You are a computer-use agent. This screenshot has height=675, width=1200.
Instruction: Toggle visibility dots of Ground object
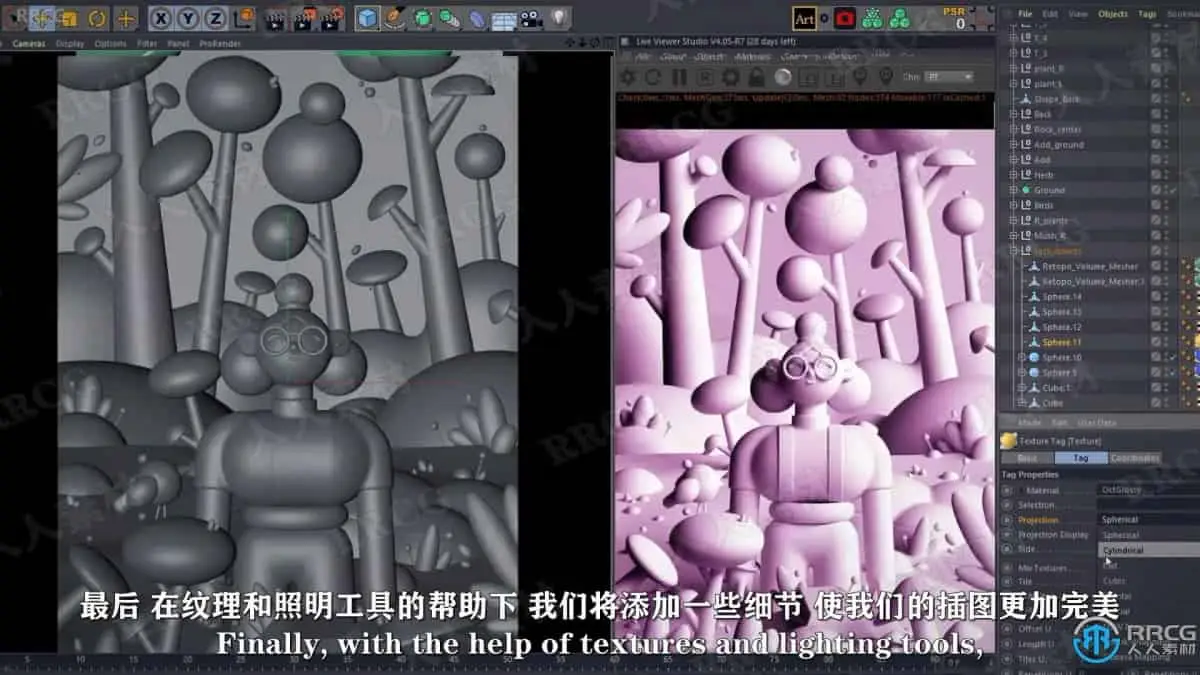(1166, 190)
